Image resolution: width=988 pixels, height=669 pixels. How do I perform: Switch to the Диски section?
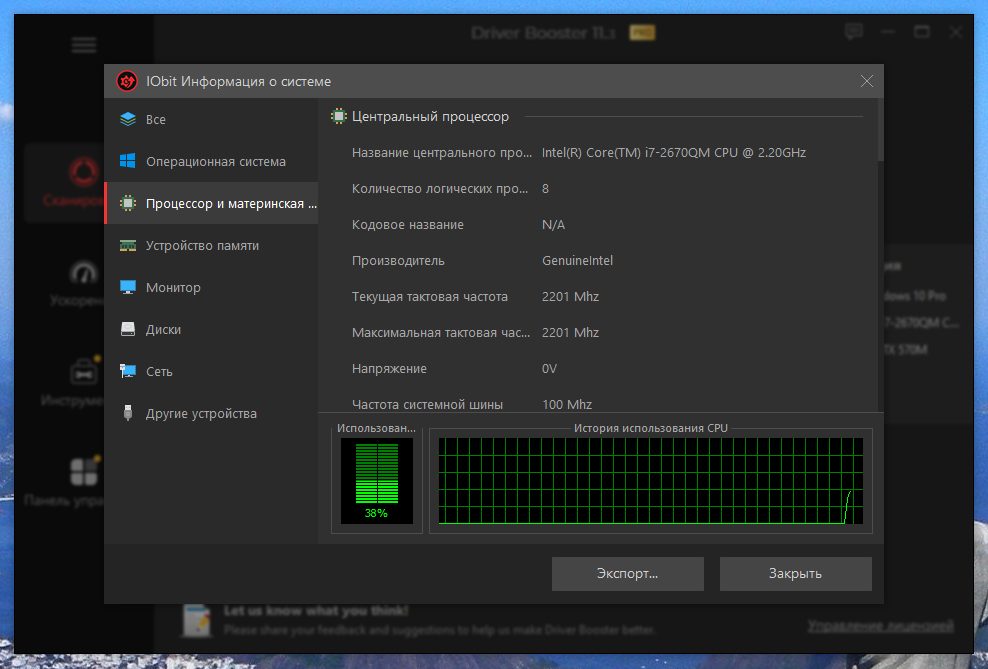pos(211,329)
